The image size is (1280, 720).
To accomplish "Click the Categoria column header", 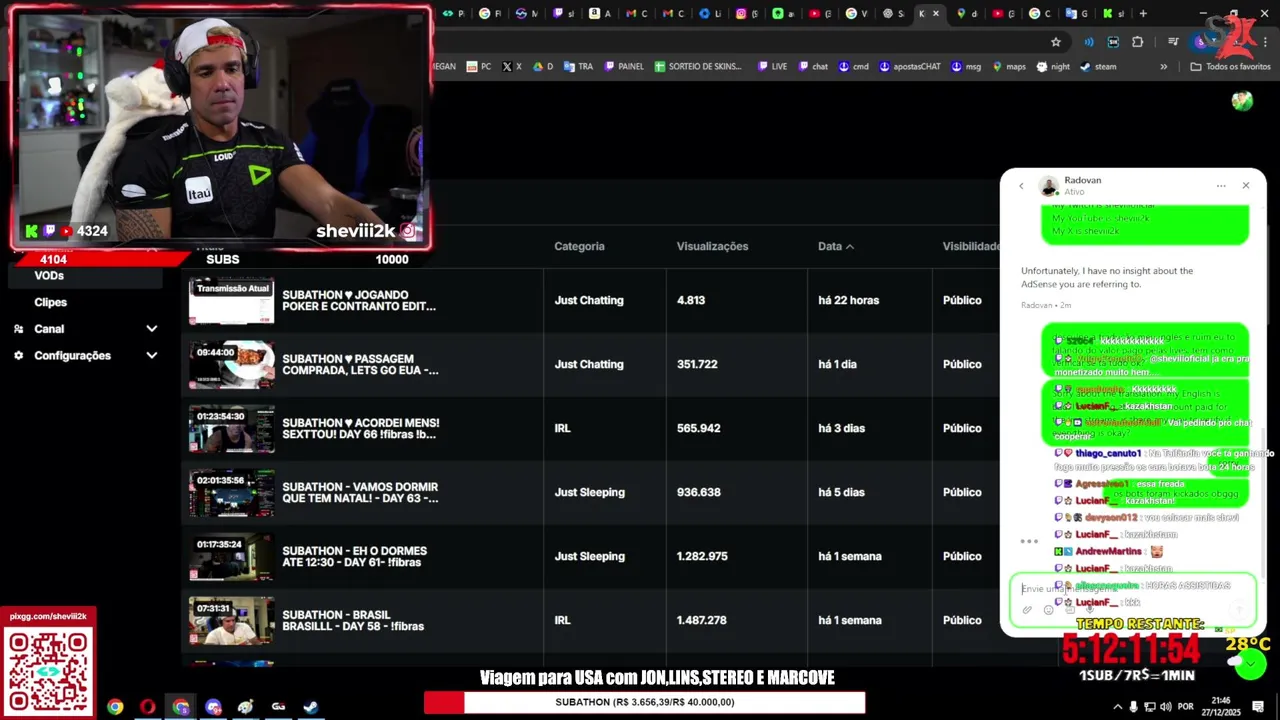I will pos(579,246).
